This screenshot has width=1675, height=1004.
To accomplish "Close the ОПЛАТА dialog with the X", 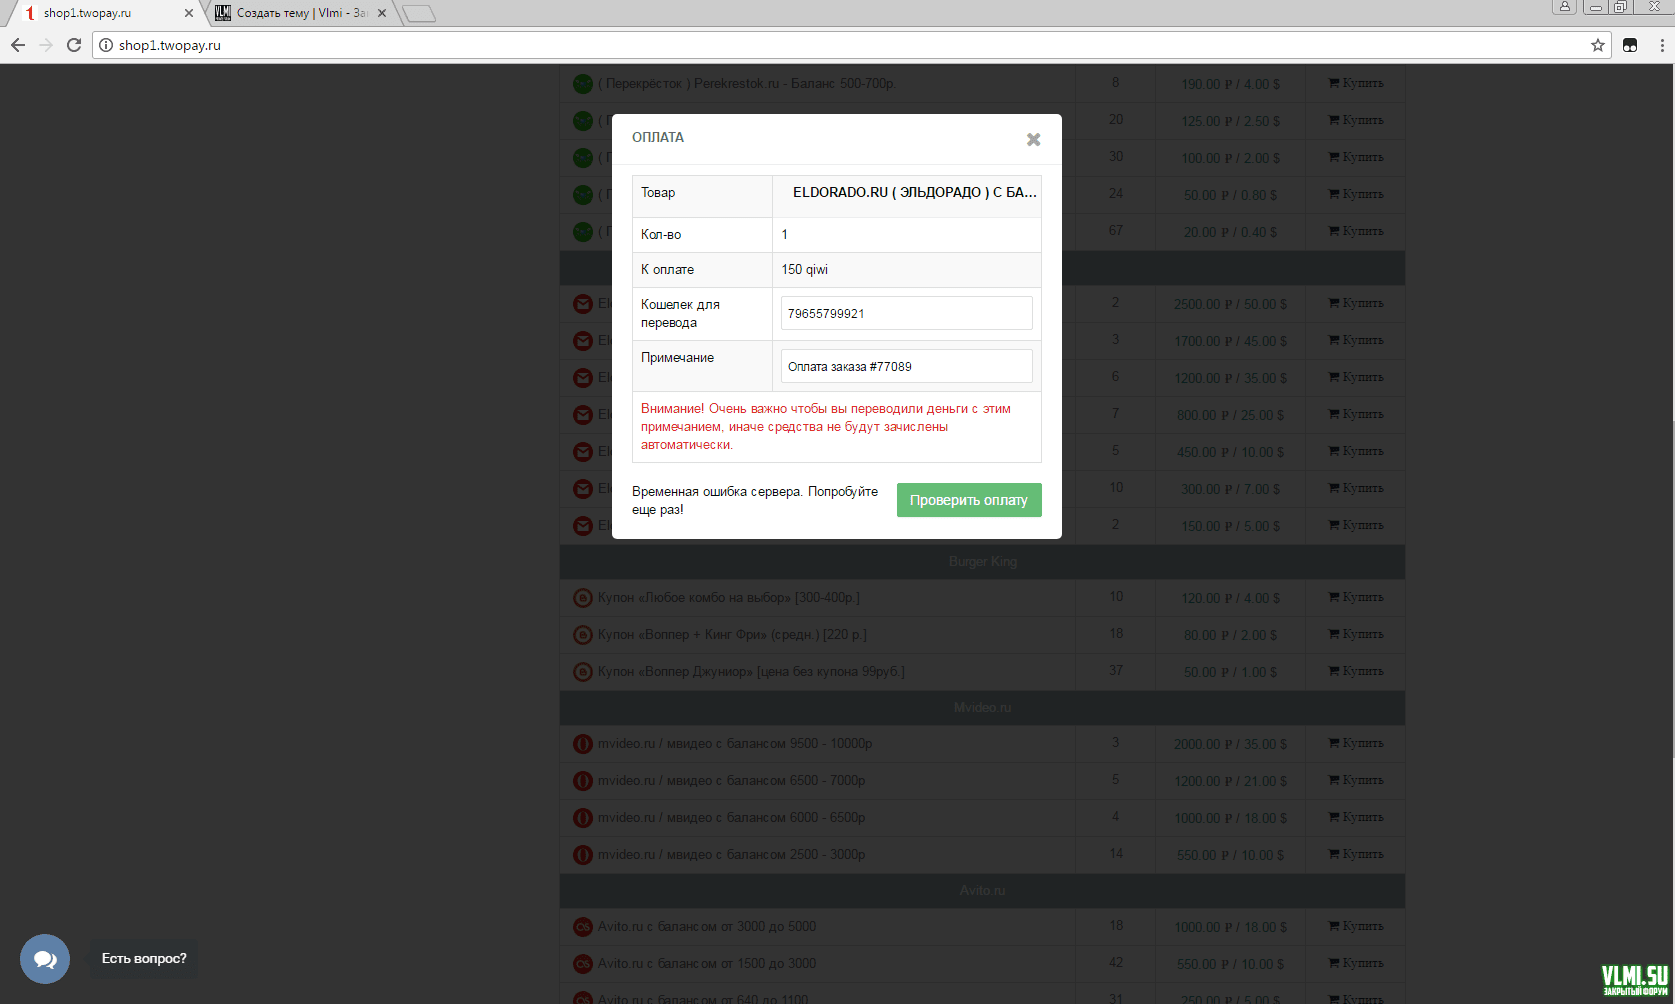I will point(1033,140).
